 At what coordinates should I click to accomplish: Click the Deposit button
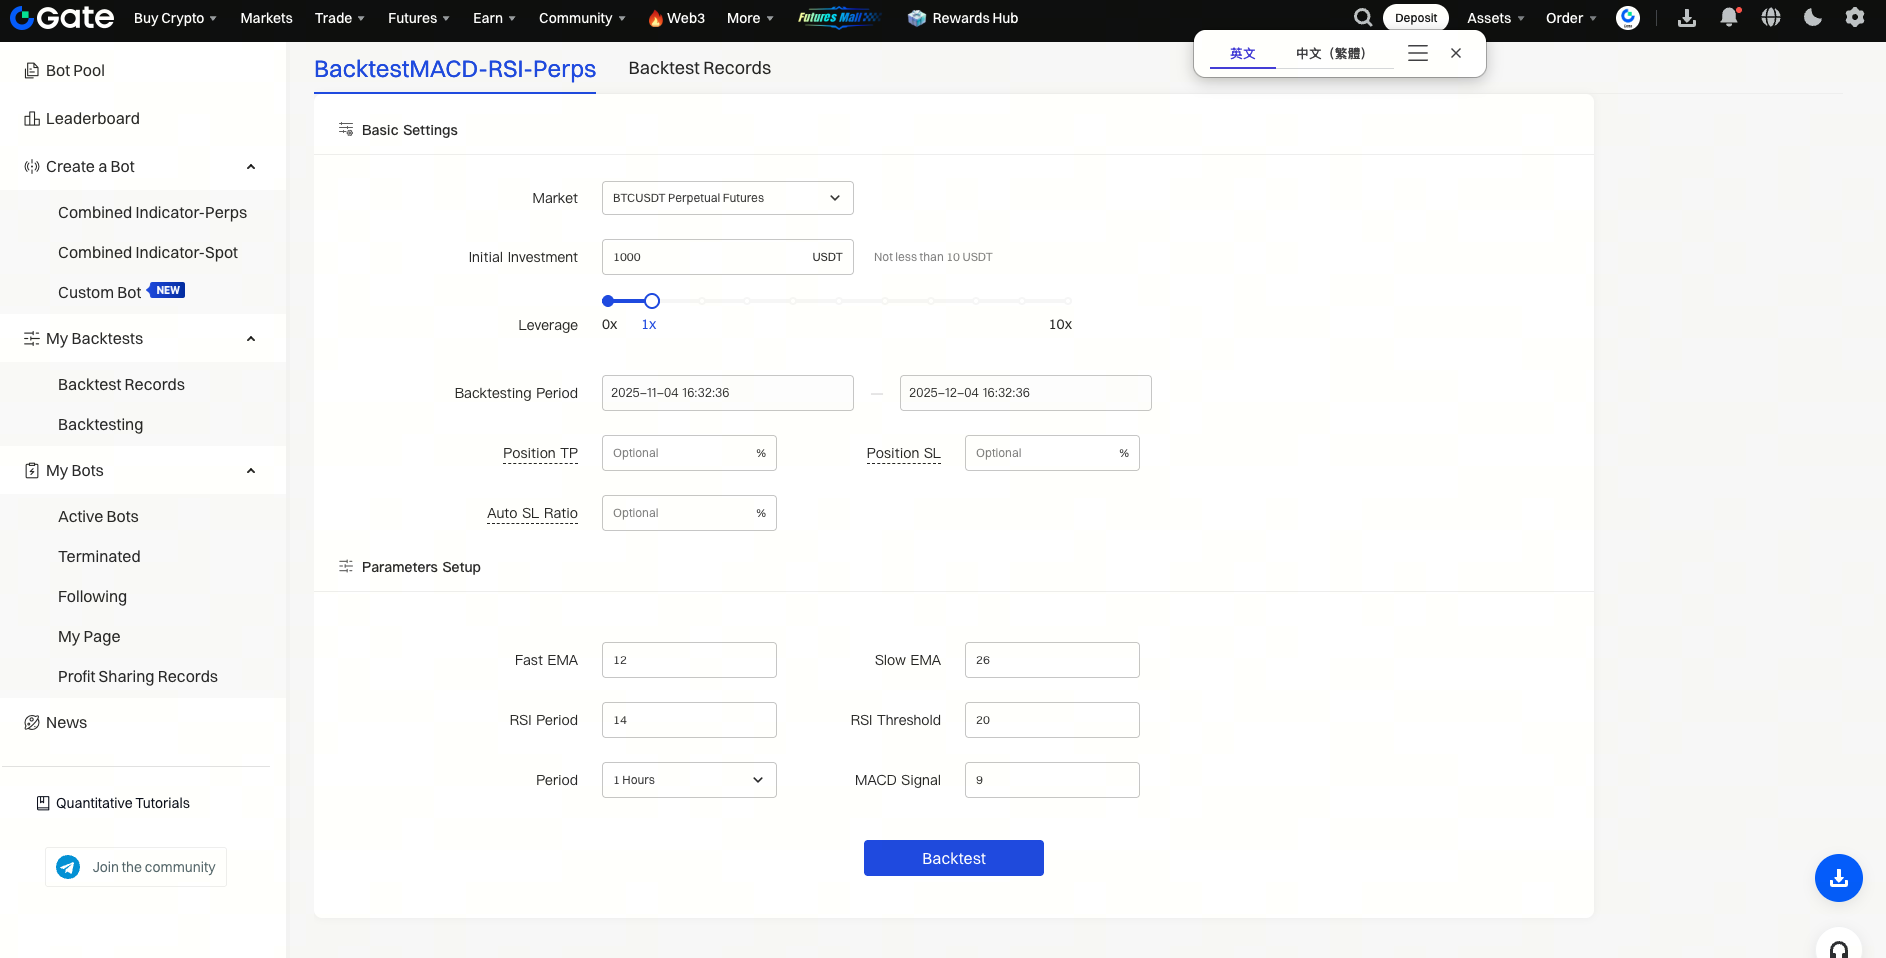pos(1415,18)
